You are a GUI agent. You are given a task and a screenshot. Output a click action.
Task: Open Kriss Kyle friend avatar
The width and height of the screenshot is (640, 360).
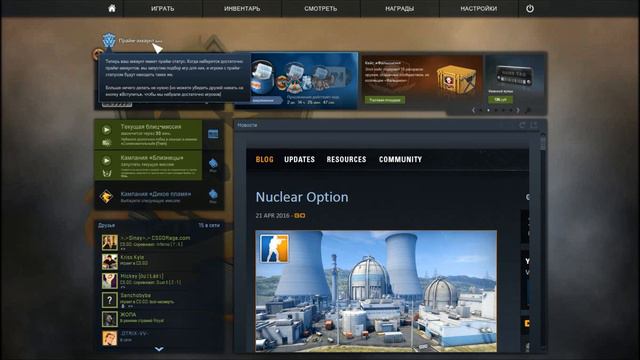coord(109,262)
